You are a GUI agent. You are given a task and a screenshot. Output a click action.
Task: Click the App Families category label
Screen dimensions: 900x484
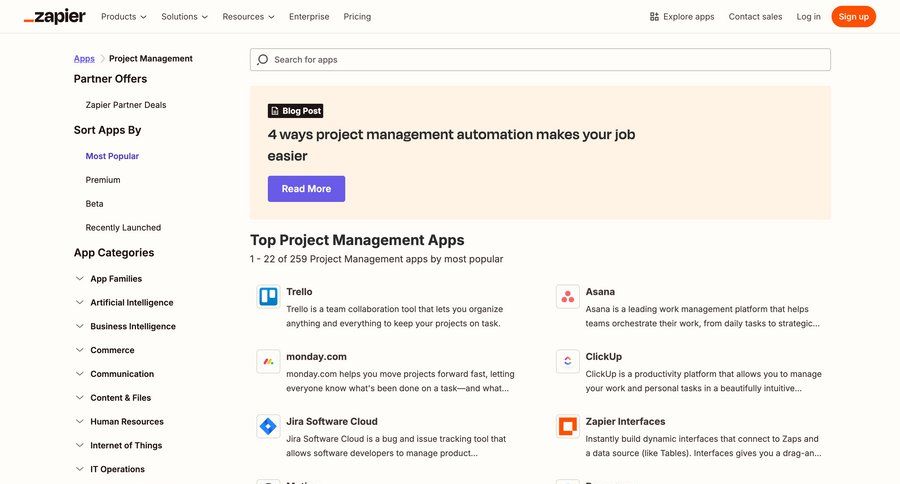click(116, 278)
